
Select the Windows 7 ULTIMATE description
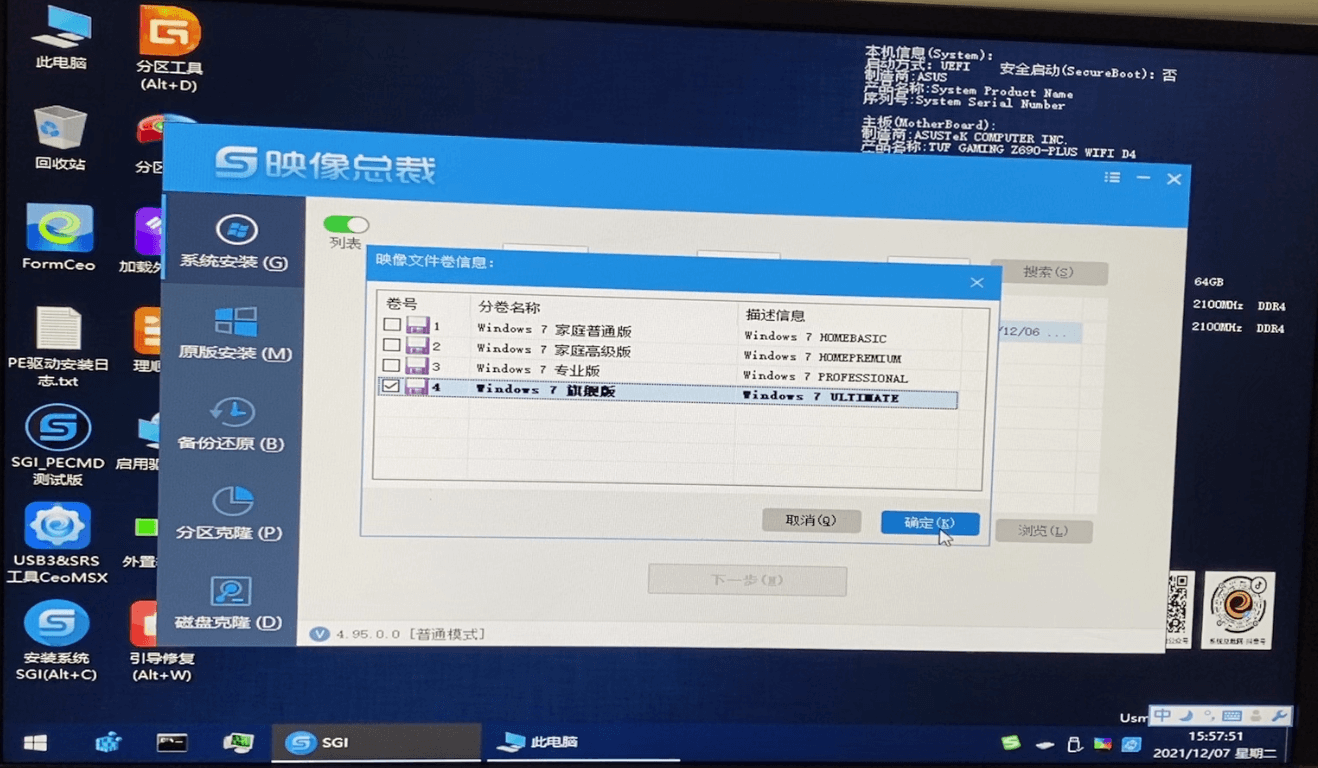pos(820,397)
